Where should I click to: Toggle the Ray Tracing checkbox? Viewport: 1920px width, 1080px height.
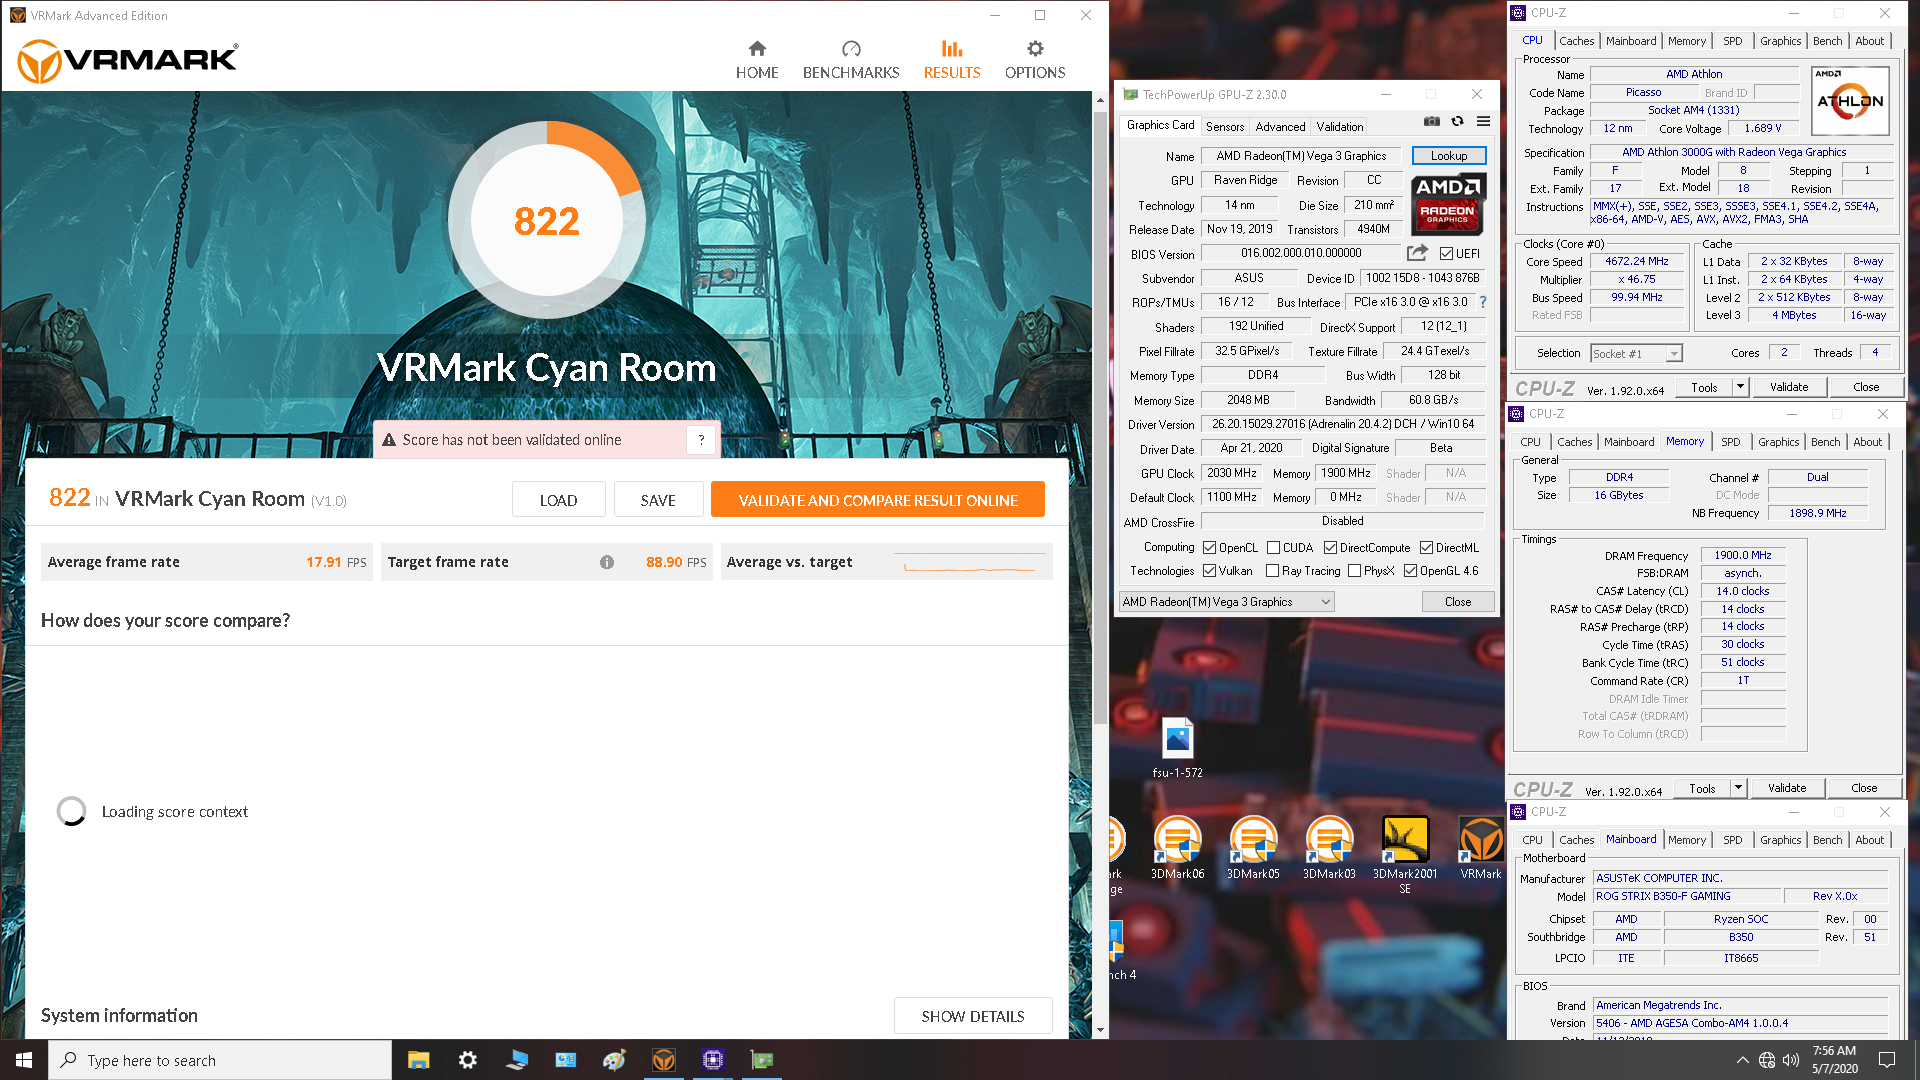click(1273, 571)
